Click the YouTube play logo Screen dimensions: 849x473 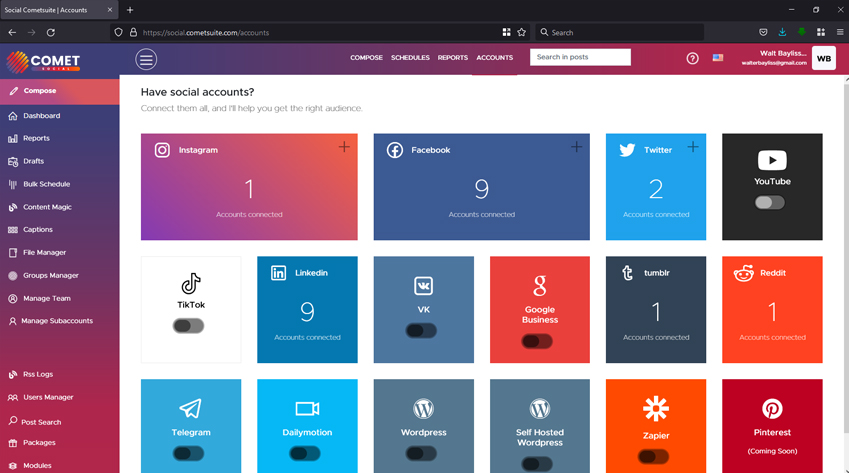tap(772, 160)
